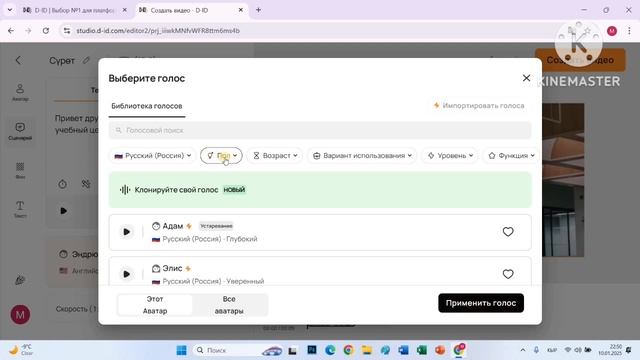Open the Уровень filter dropdown
The width and height of the screenshot is (640, 360).
450,156
